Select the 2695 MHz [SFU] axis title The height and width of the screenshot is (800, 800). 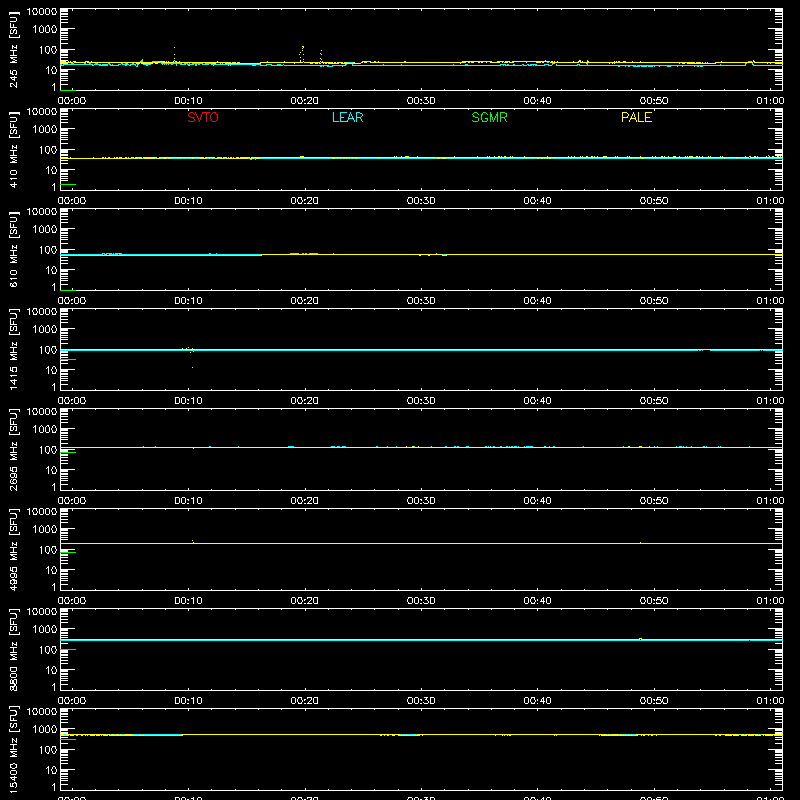(14, 449)
